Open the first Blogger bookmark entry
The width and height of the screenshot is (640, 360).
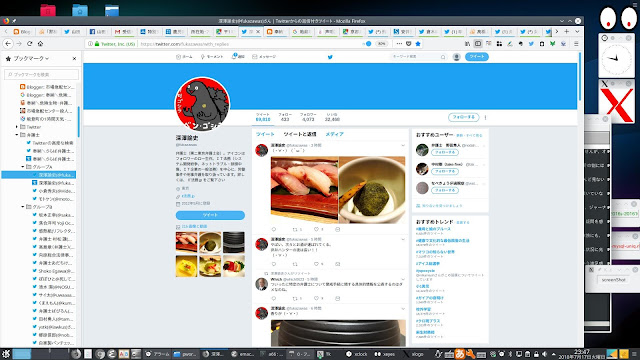point(47,87)
